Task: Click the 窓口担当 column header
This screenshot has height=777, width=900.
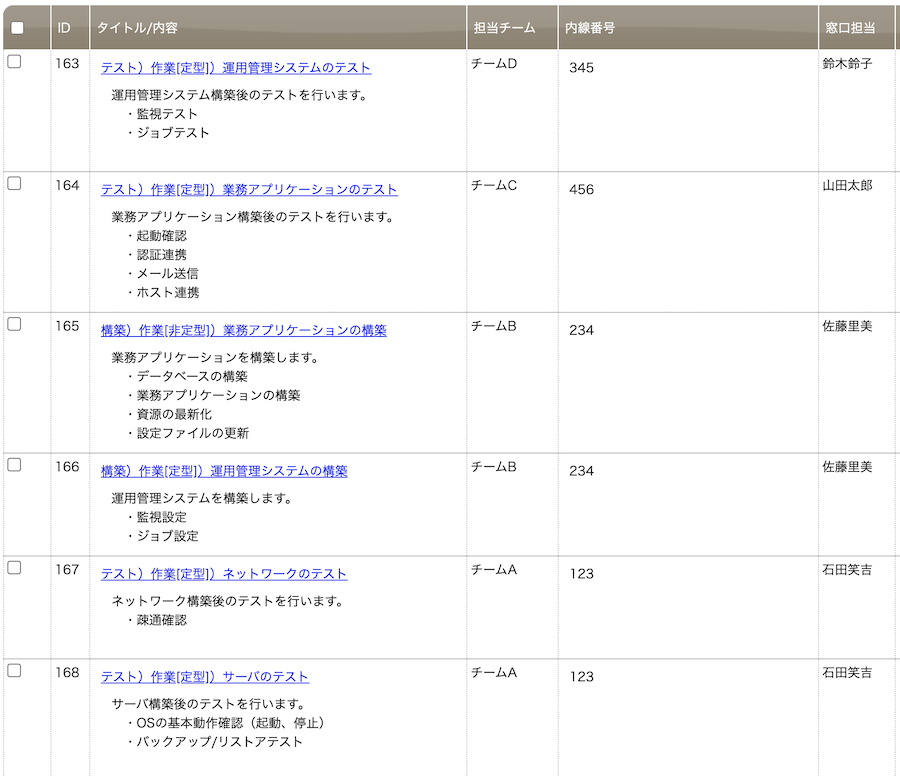Action: coord(859,28)
